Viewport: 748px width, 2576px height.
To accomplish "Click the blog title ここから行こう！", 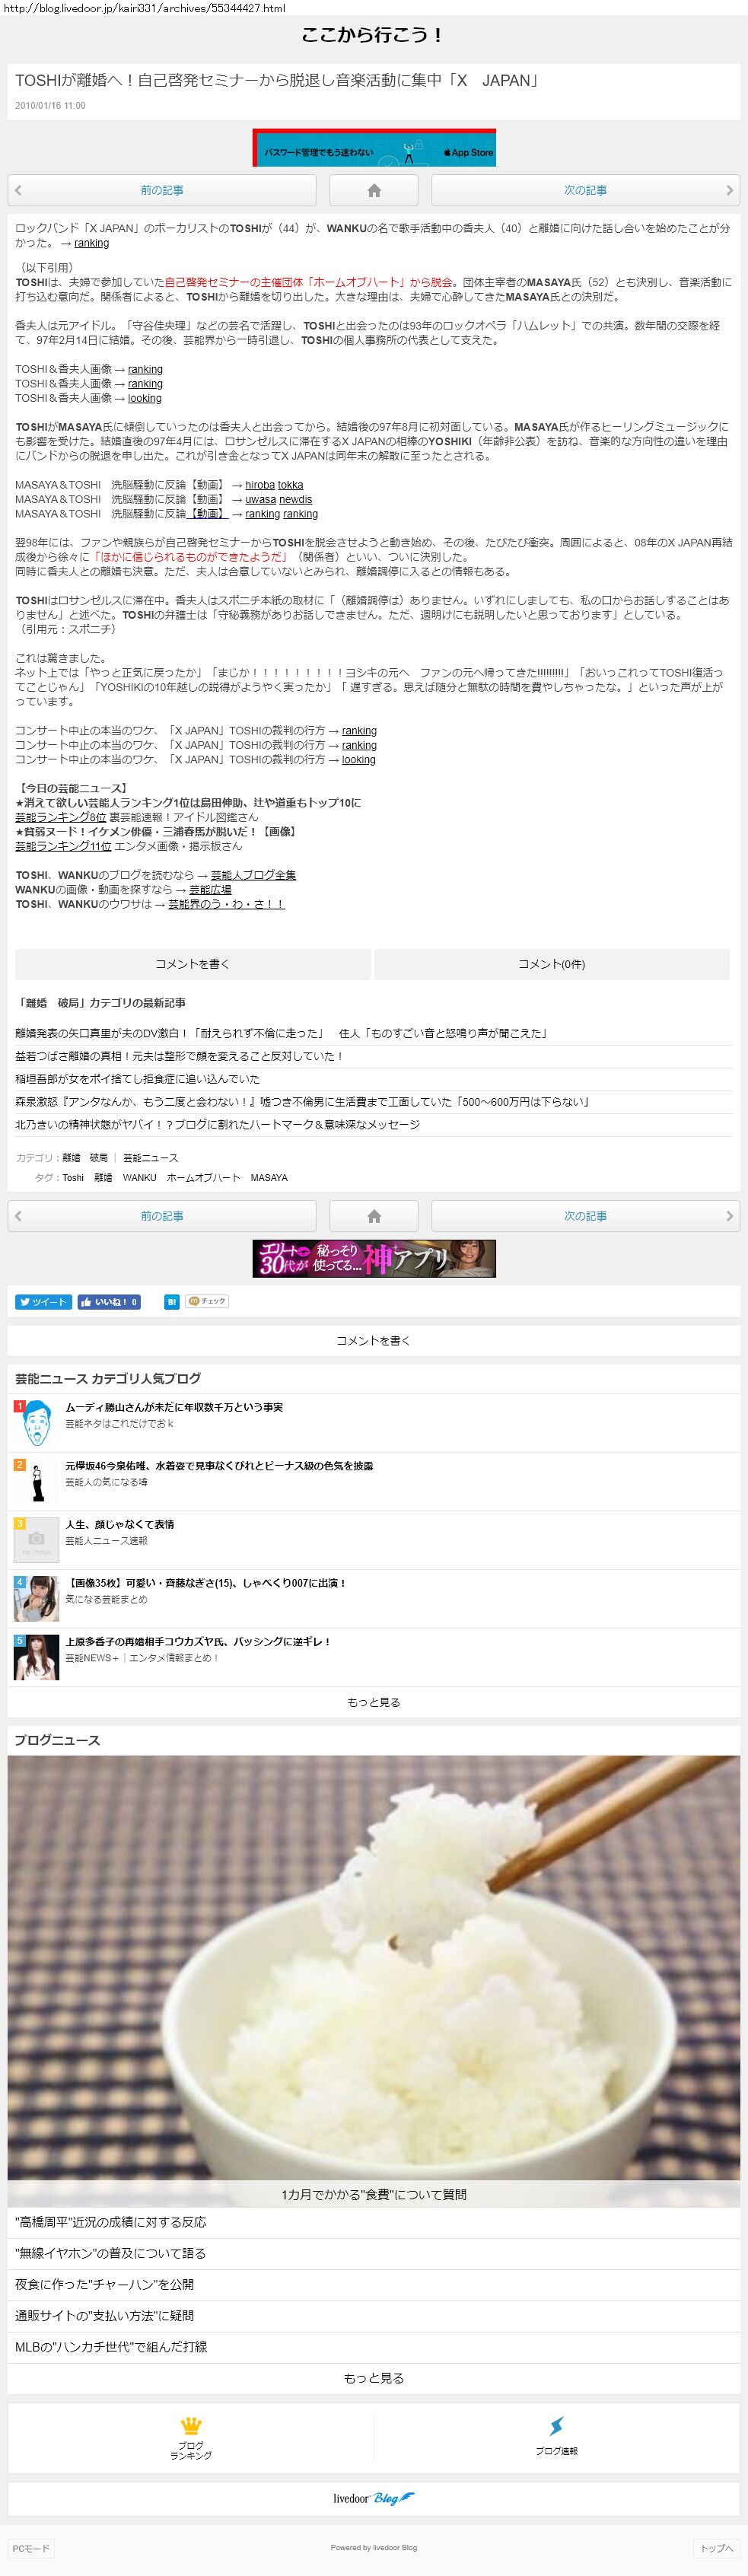I will click(x=374, y=35).
